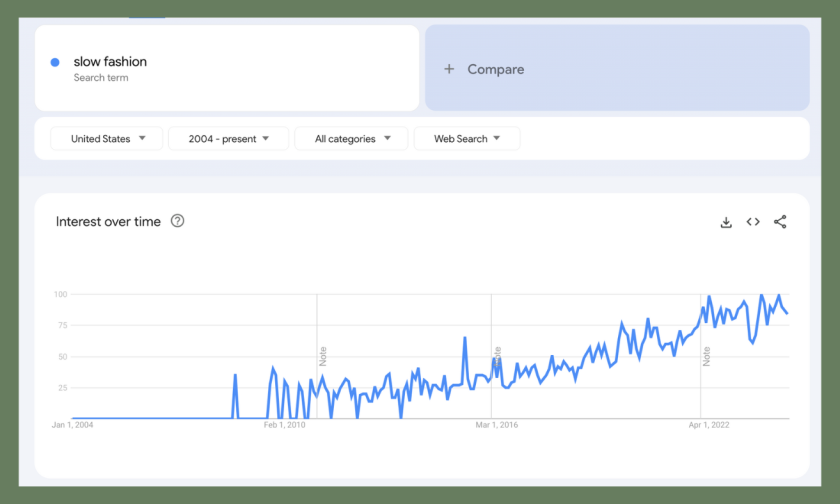Screen dimensions: 840x504
Task: Open the Note marker near Apr 2022
Action: coord(706,356)
